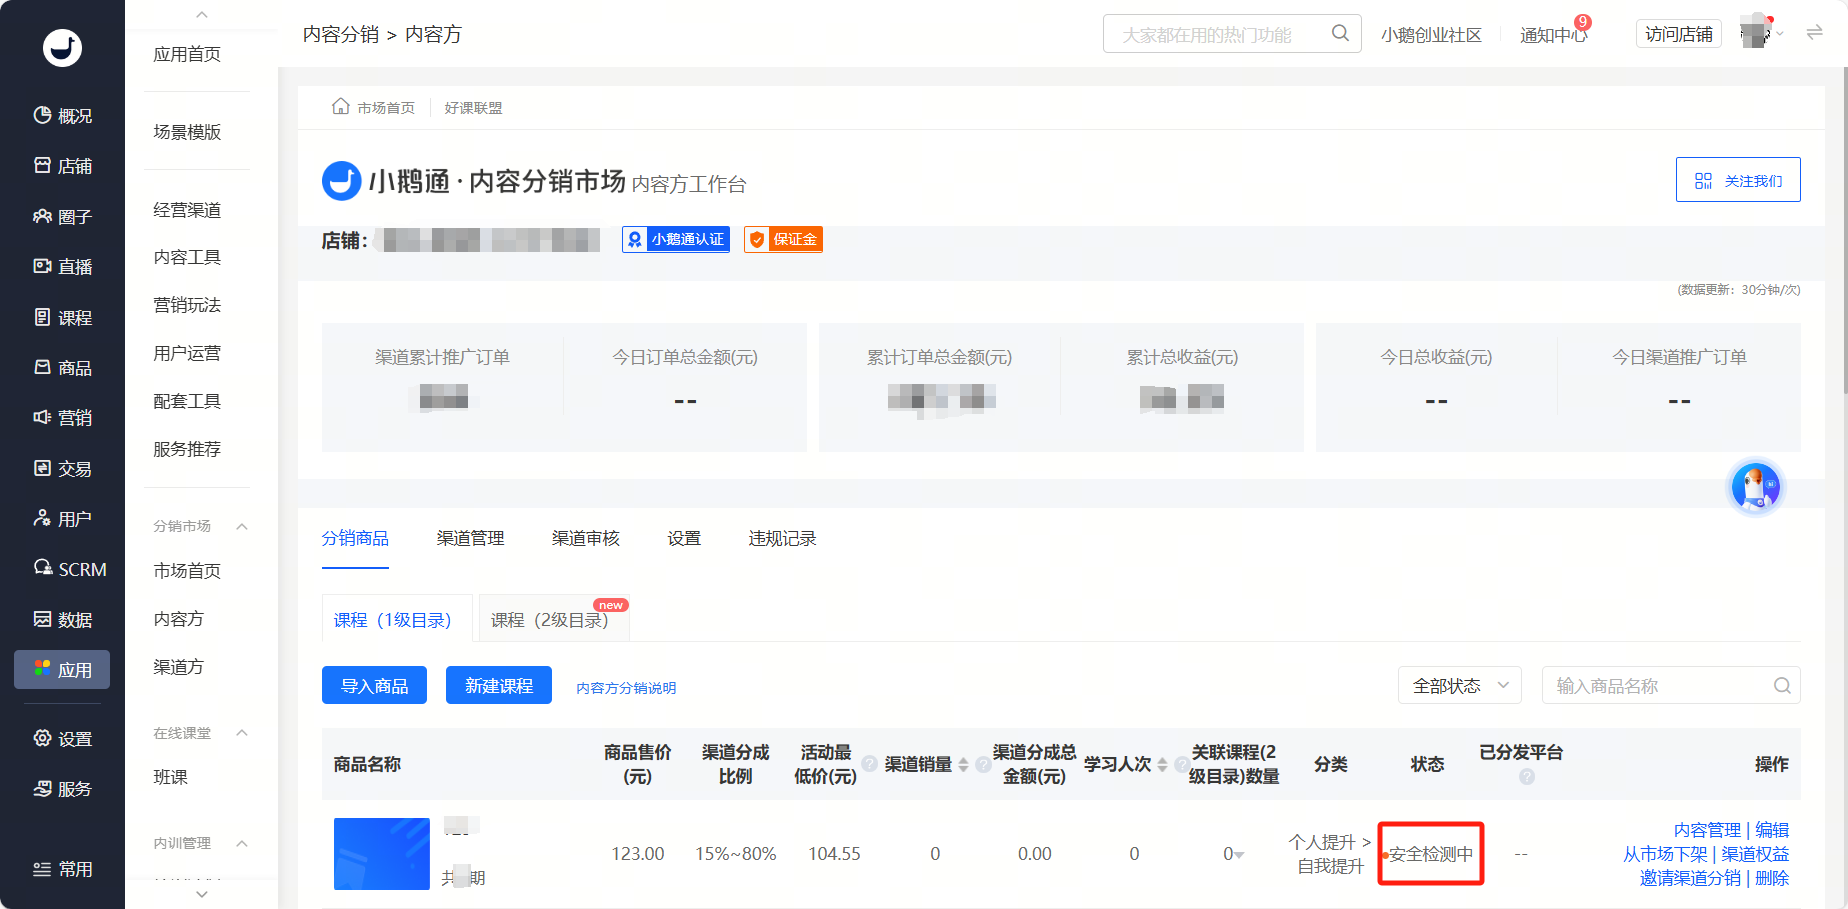Switch to the 渠道管理 tab
Screen dimensions: 1848x909
[470, 538]
